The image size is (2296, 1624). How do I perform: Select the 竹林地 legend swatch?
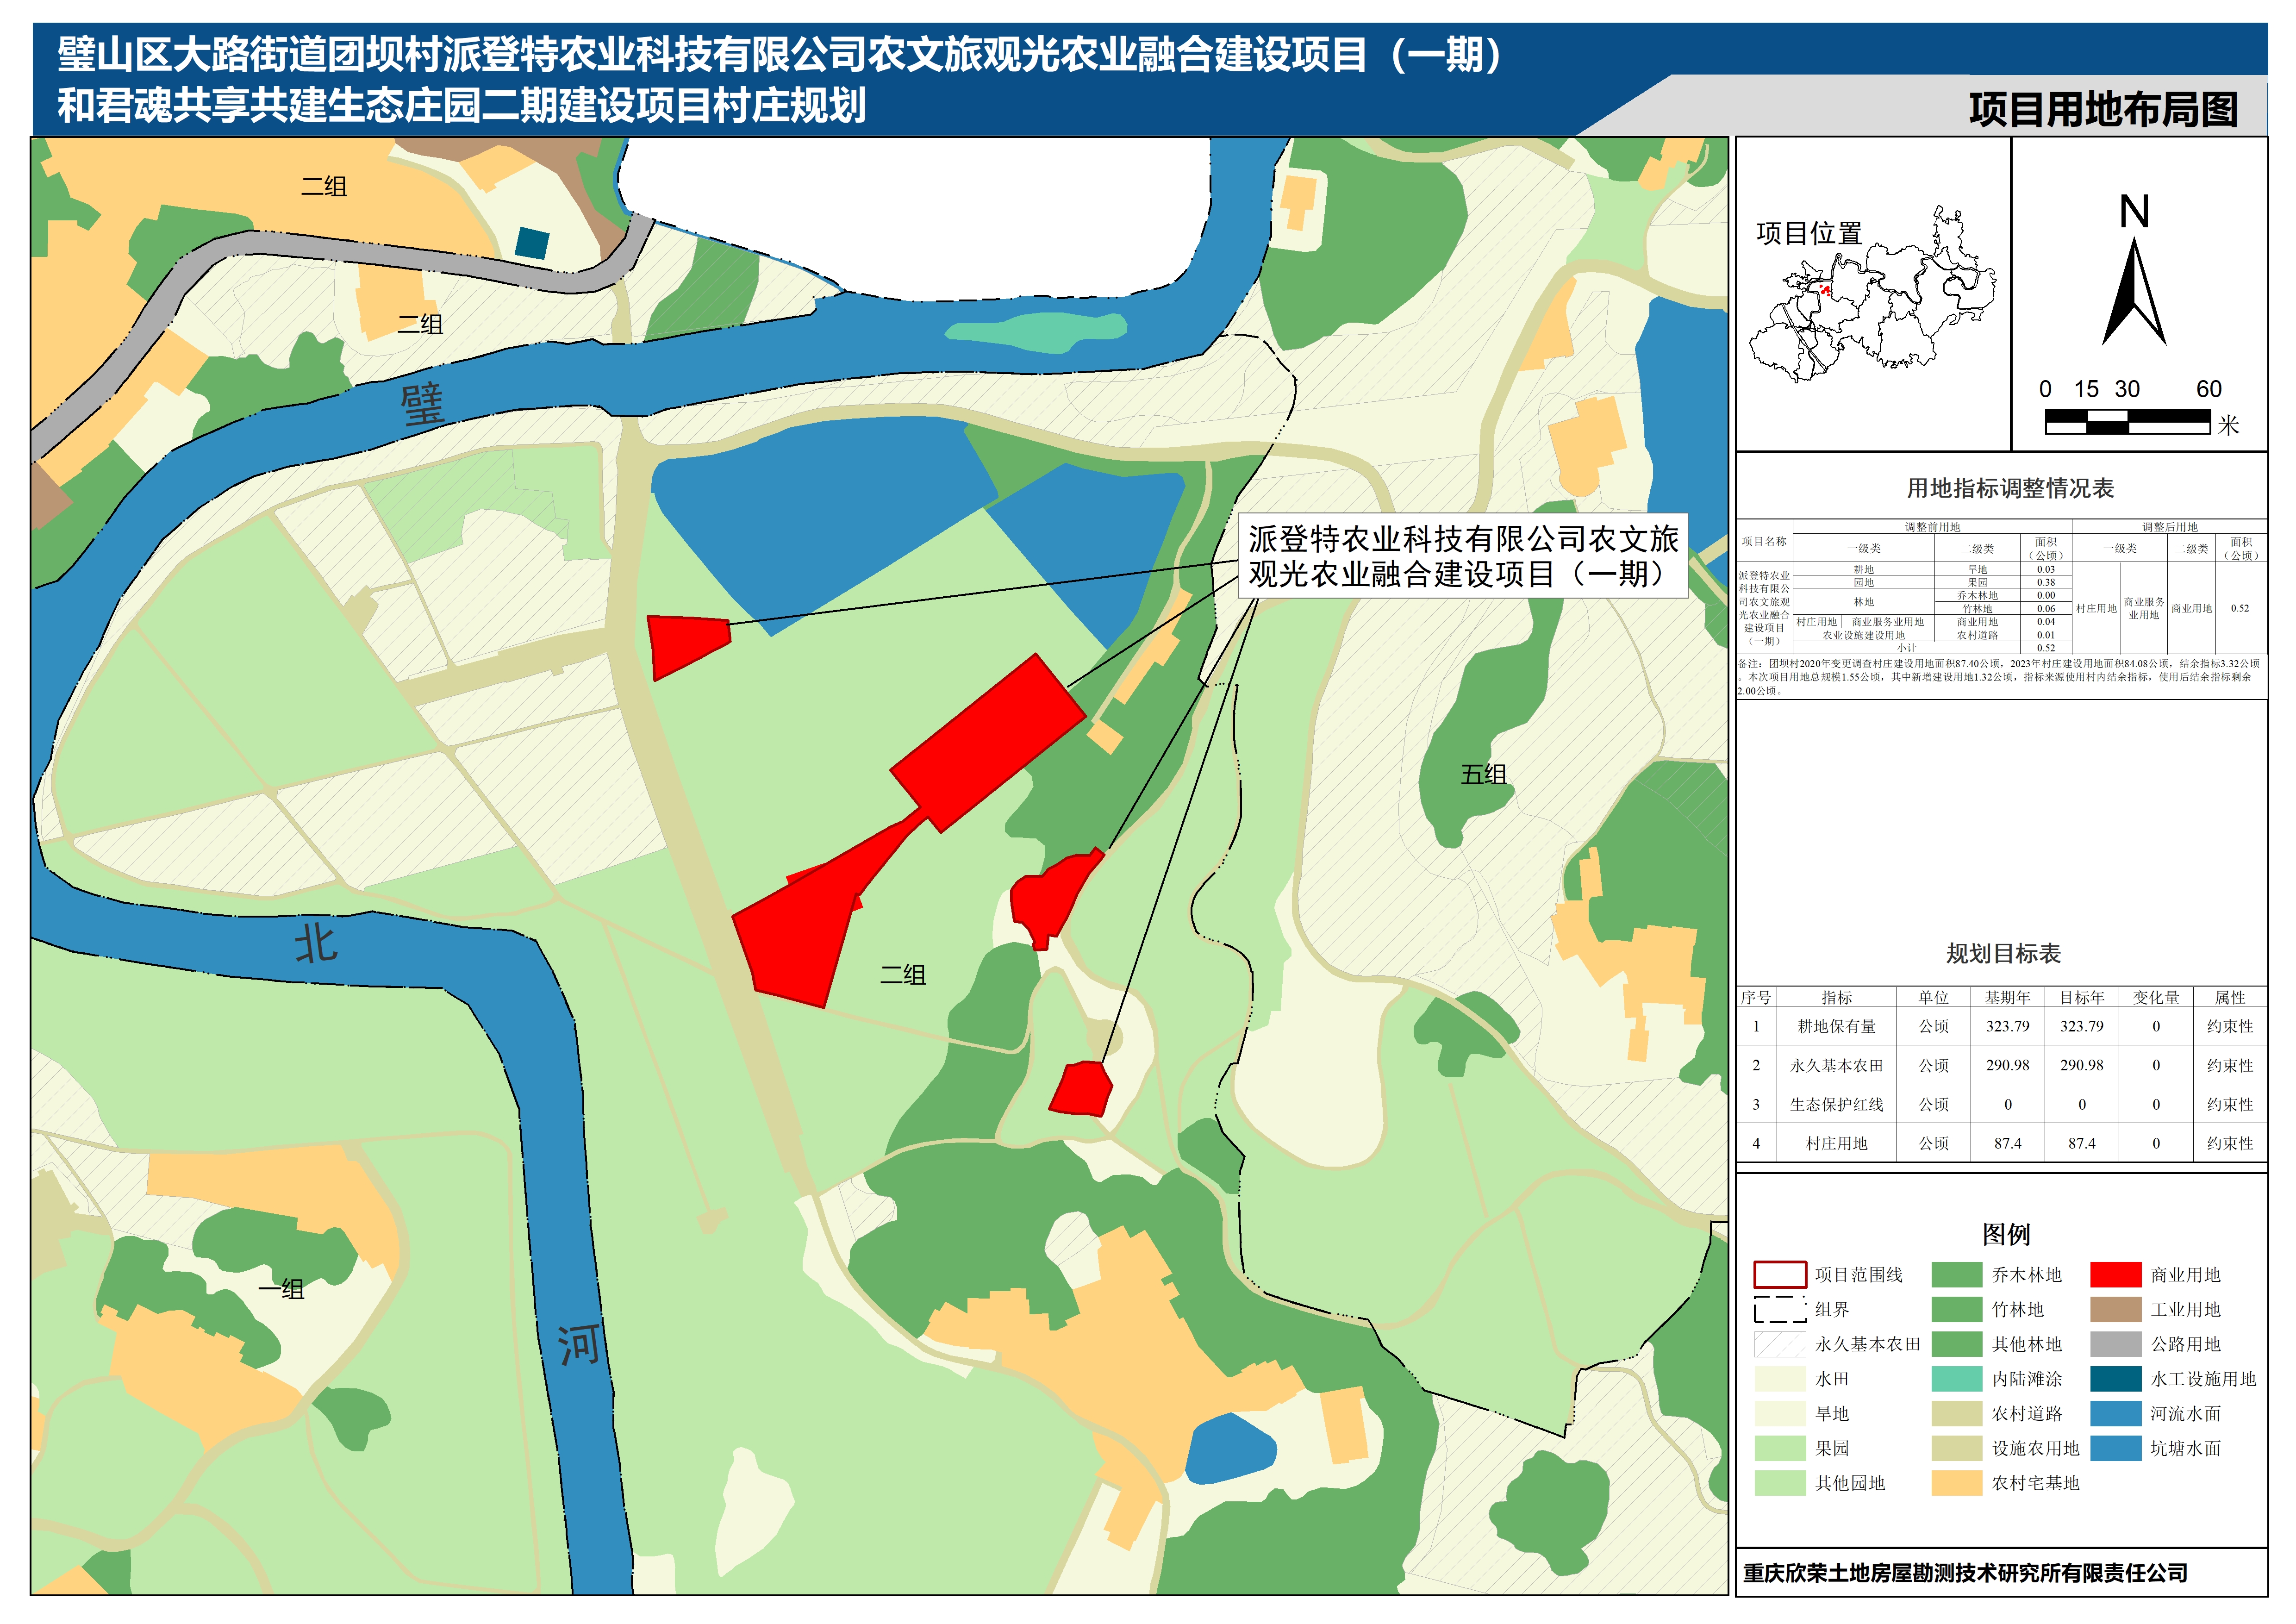1957,1310
